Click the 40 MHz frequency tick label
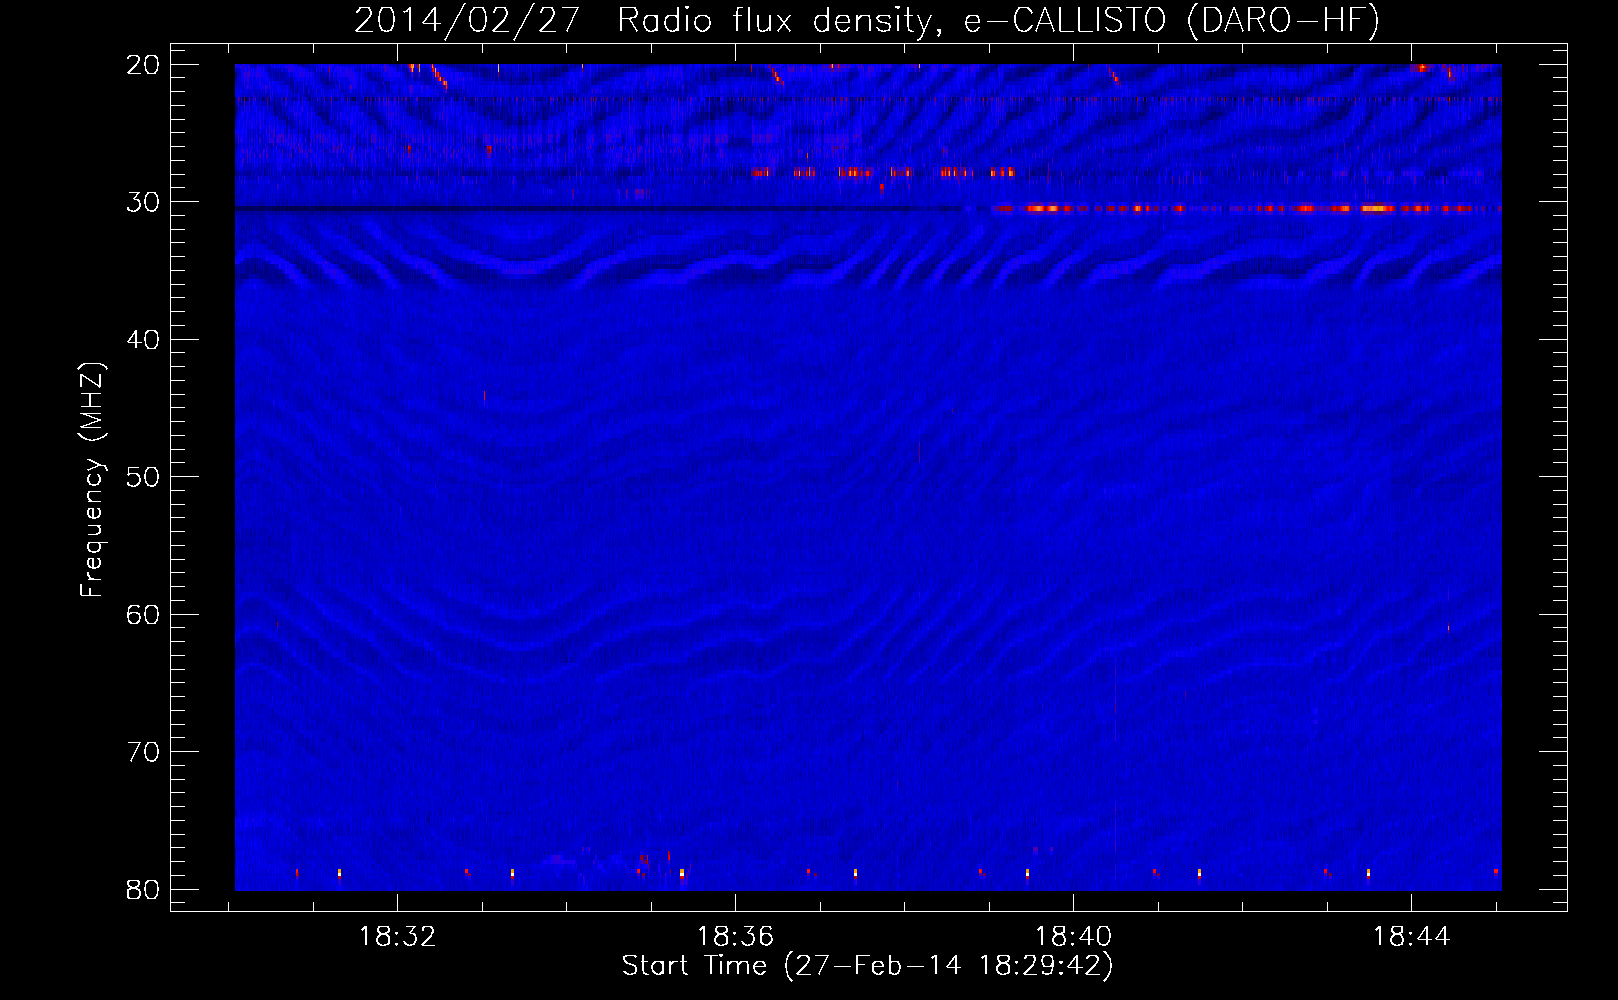Viewport: 1618px width, 1000px height. tap(143, 340)
